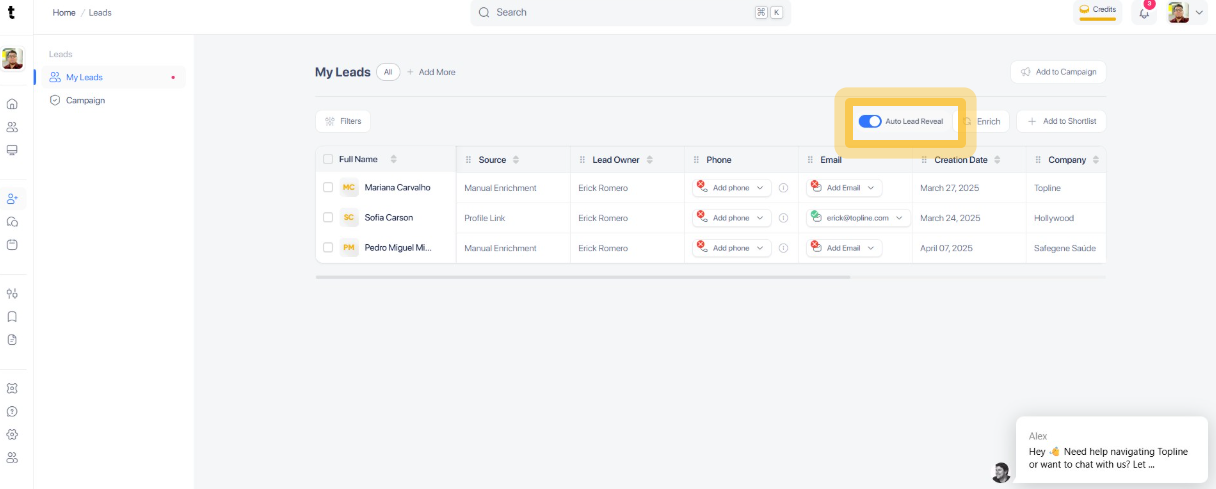Click Add More next to My Leads
This screenshot has width=1216, height=489.
tap(431, 72)
